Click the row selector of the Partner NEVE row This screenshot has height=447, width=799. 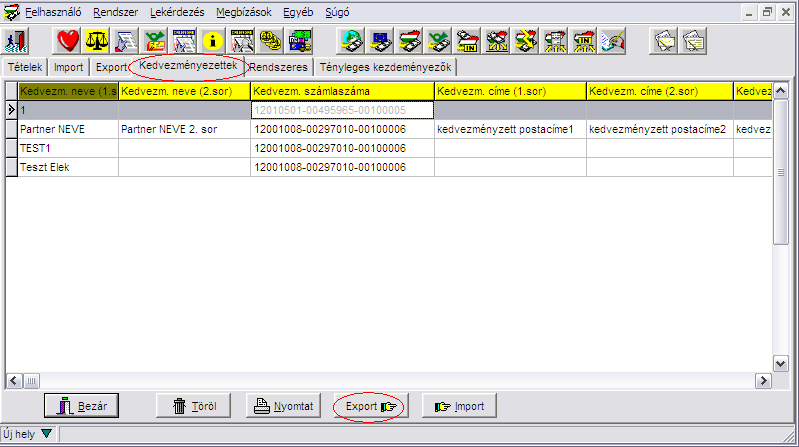coord(11,129)
